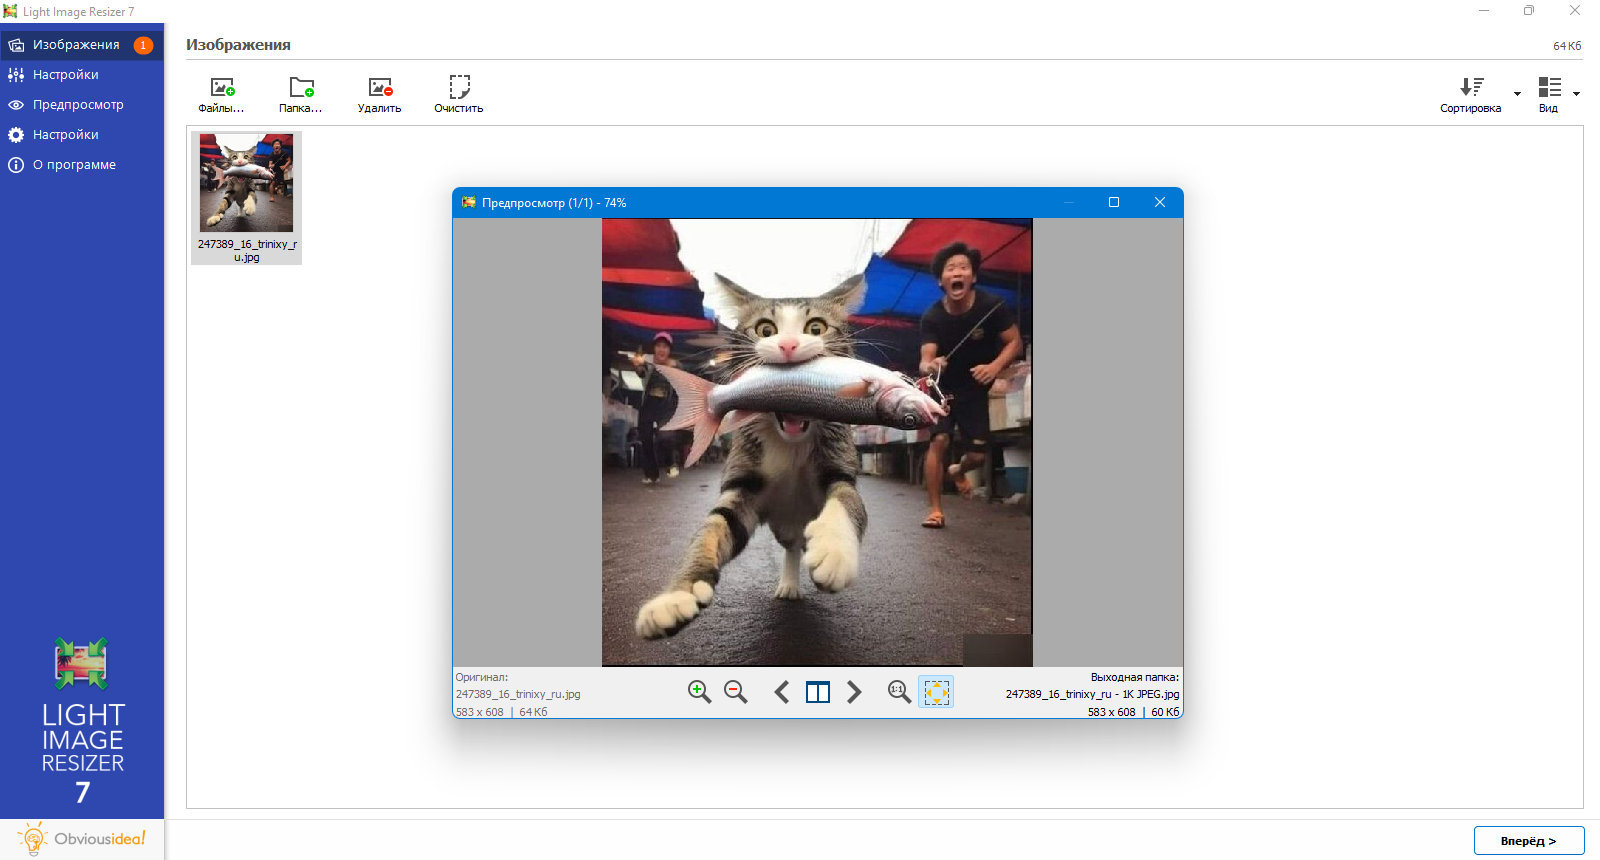Click the Вперёд > button
This screenshot has width=1600, height=860.
1529,841
